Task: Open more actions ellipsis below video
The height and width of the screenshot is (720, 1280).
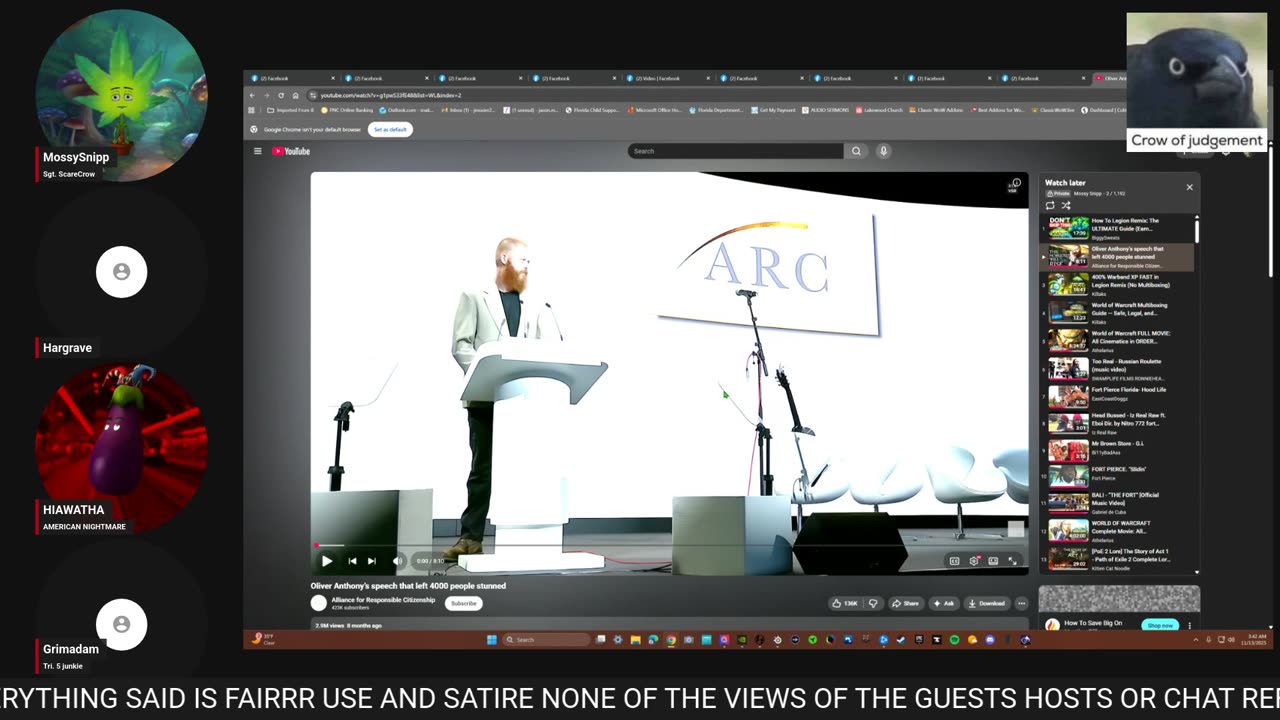Action: tap(1021, 603)
